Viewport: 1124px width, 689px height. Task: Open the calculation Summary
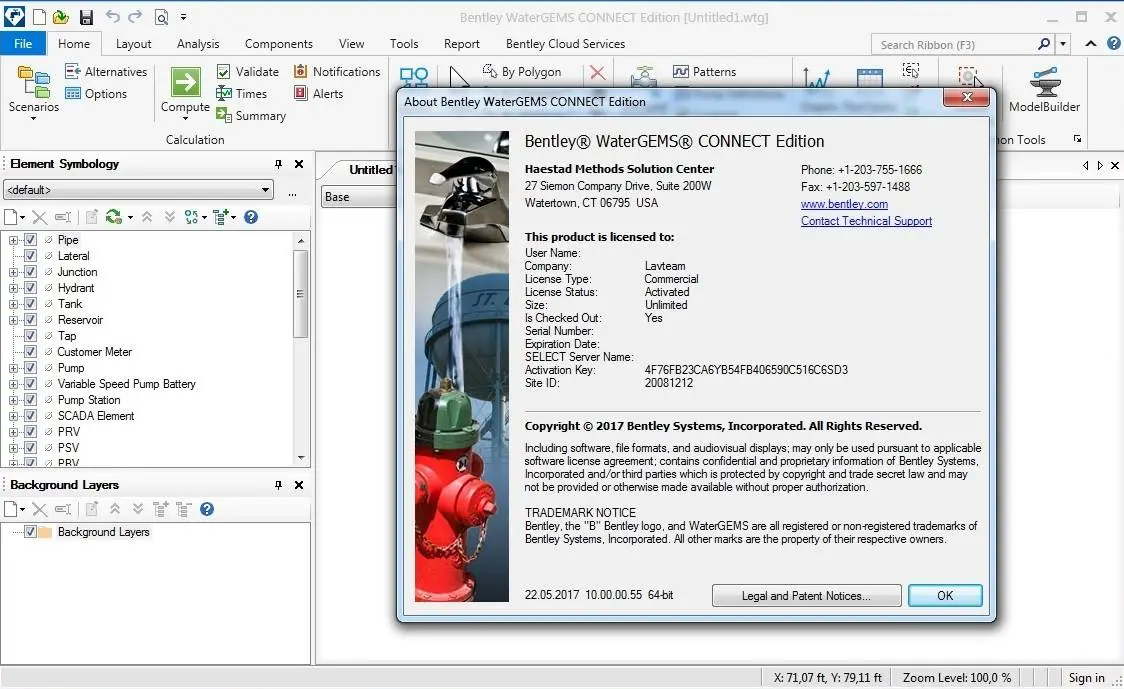click(251, 115)
